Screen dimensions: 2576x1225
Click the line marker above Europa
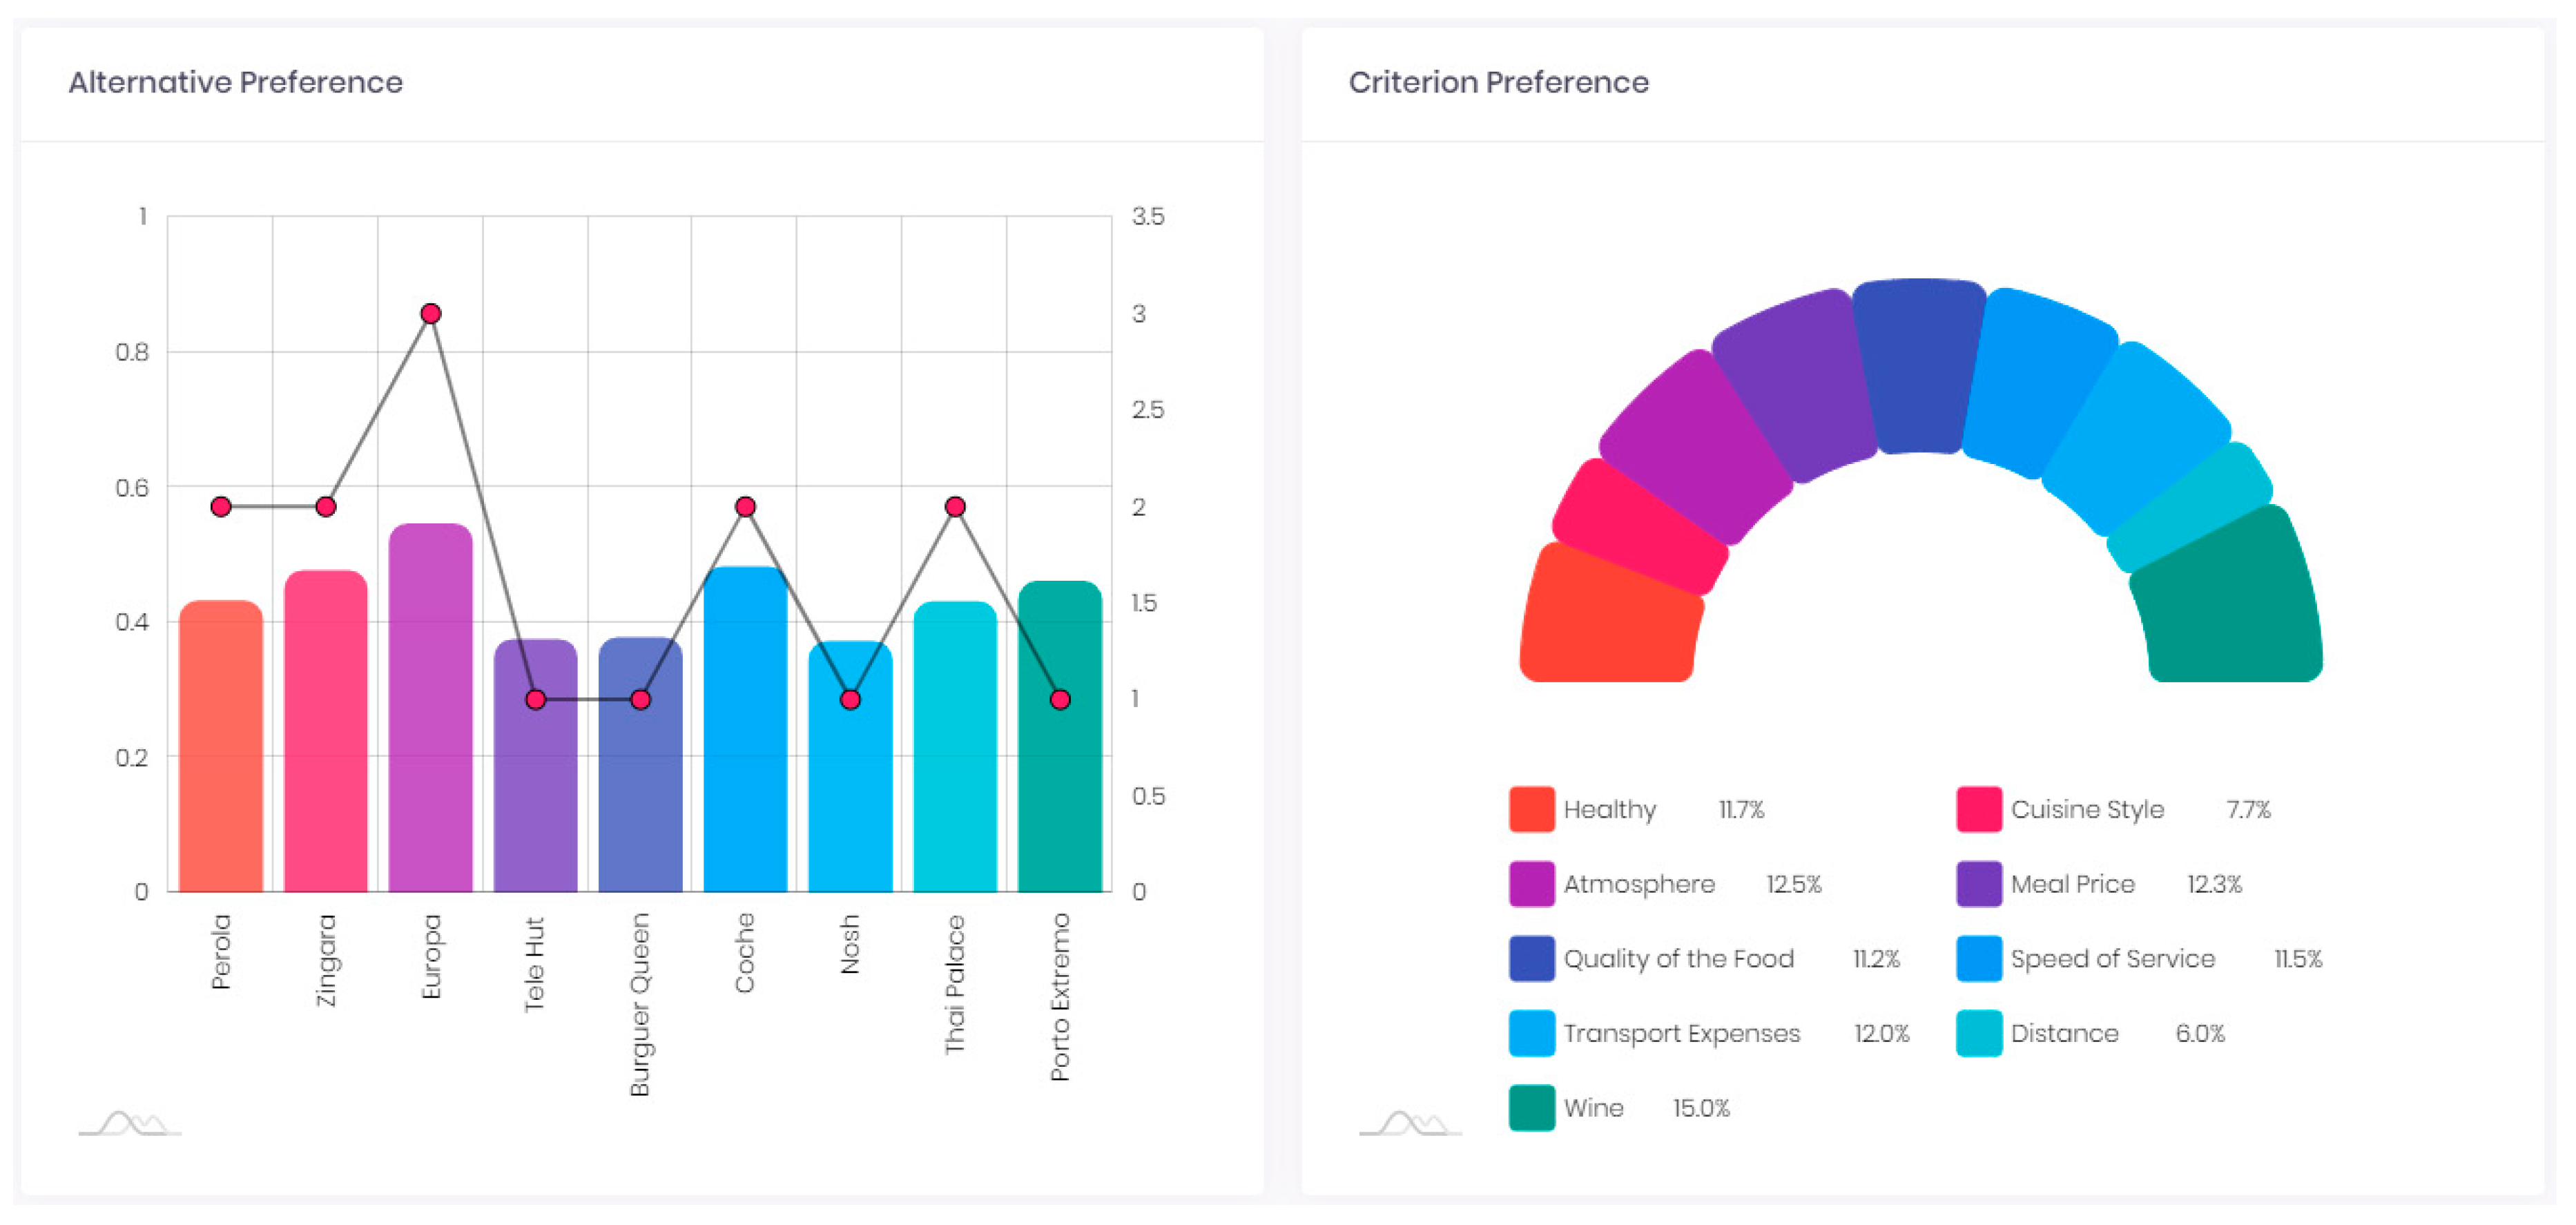[x=431, y=314]
